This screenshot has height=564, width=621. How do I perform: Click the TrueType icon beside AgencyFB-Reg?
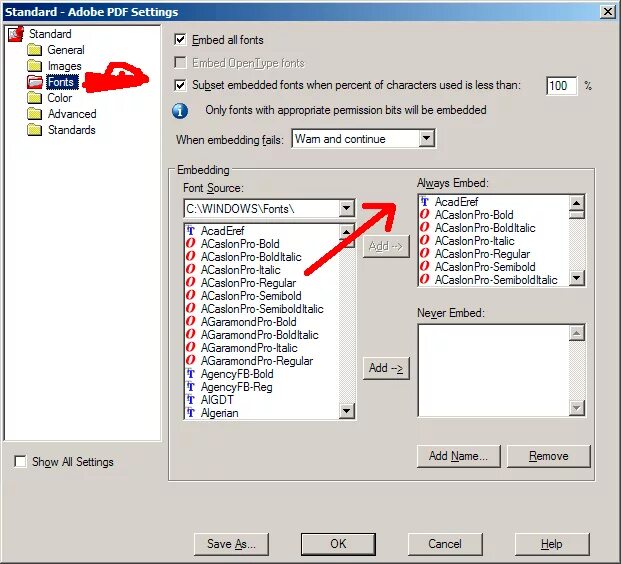point(191,387)
